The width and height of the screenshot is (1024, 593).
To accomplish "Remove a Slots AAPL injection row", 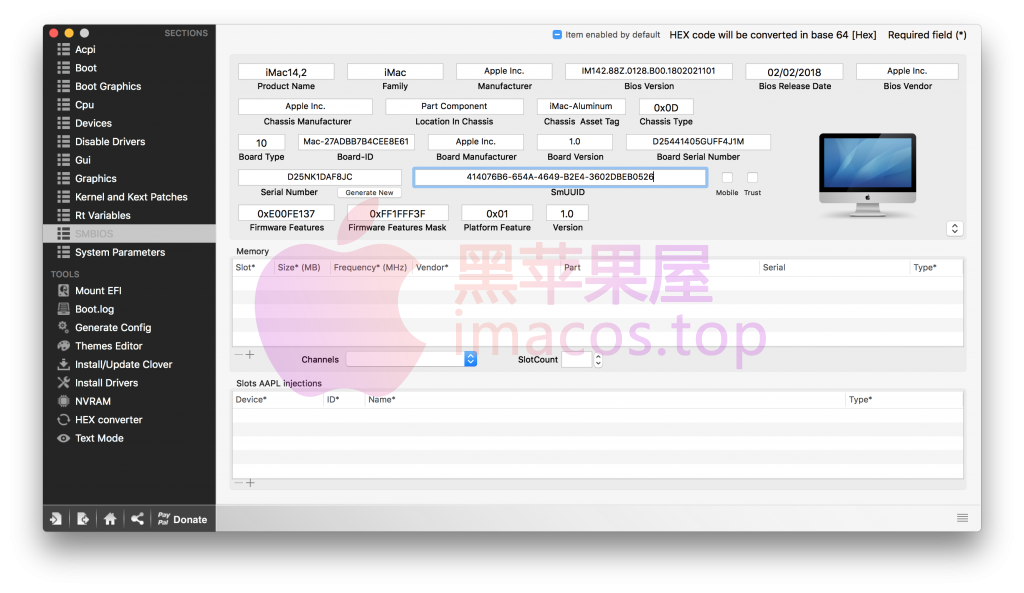I will [238, 483].
